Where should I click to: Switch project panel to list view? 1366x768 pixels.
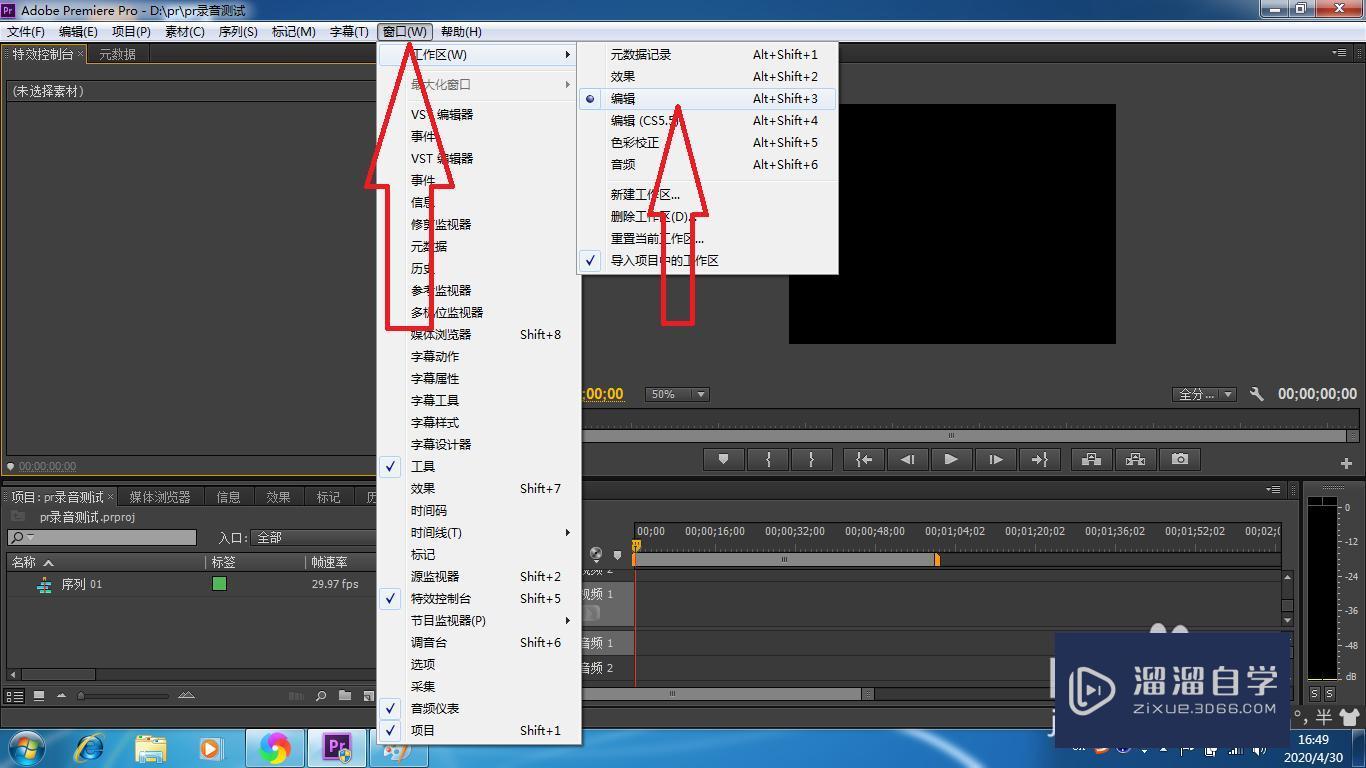point(16,695)
